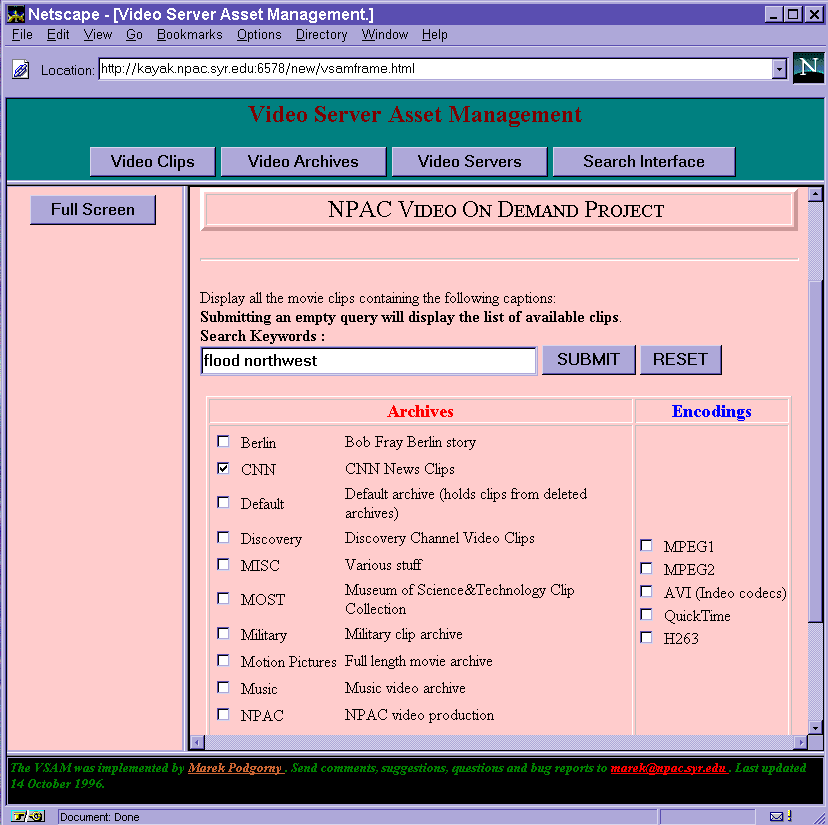Click the vertical scrollbar up arrow
The height and width of the screenshot is (825, 828).
click(x=815, y=194)
